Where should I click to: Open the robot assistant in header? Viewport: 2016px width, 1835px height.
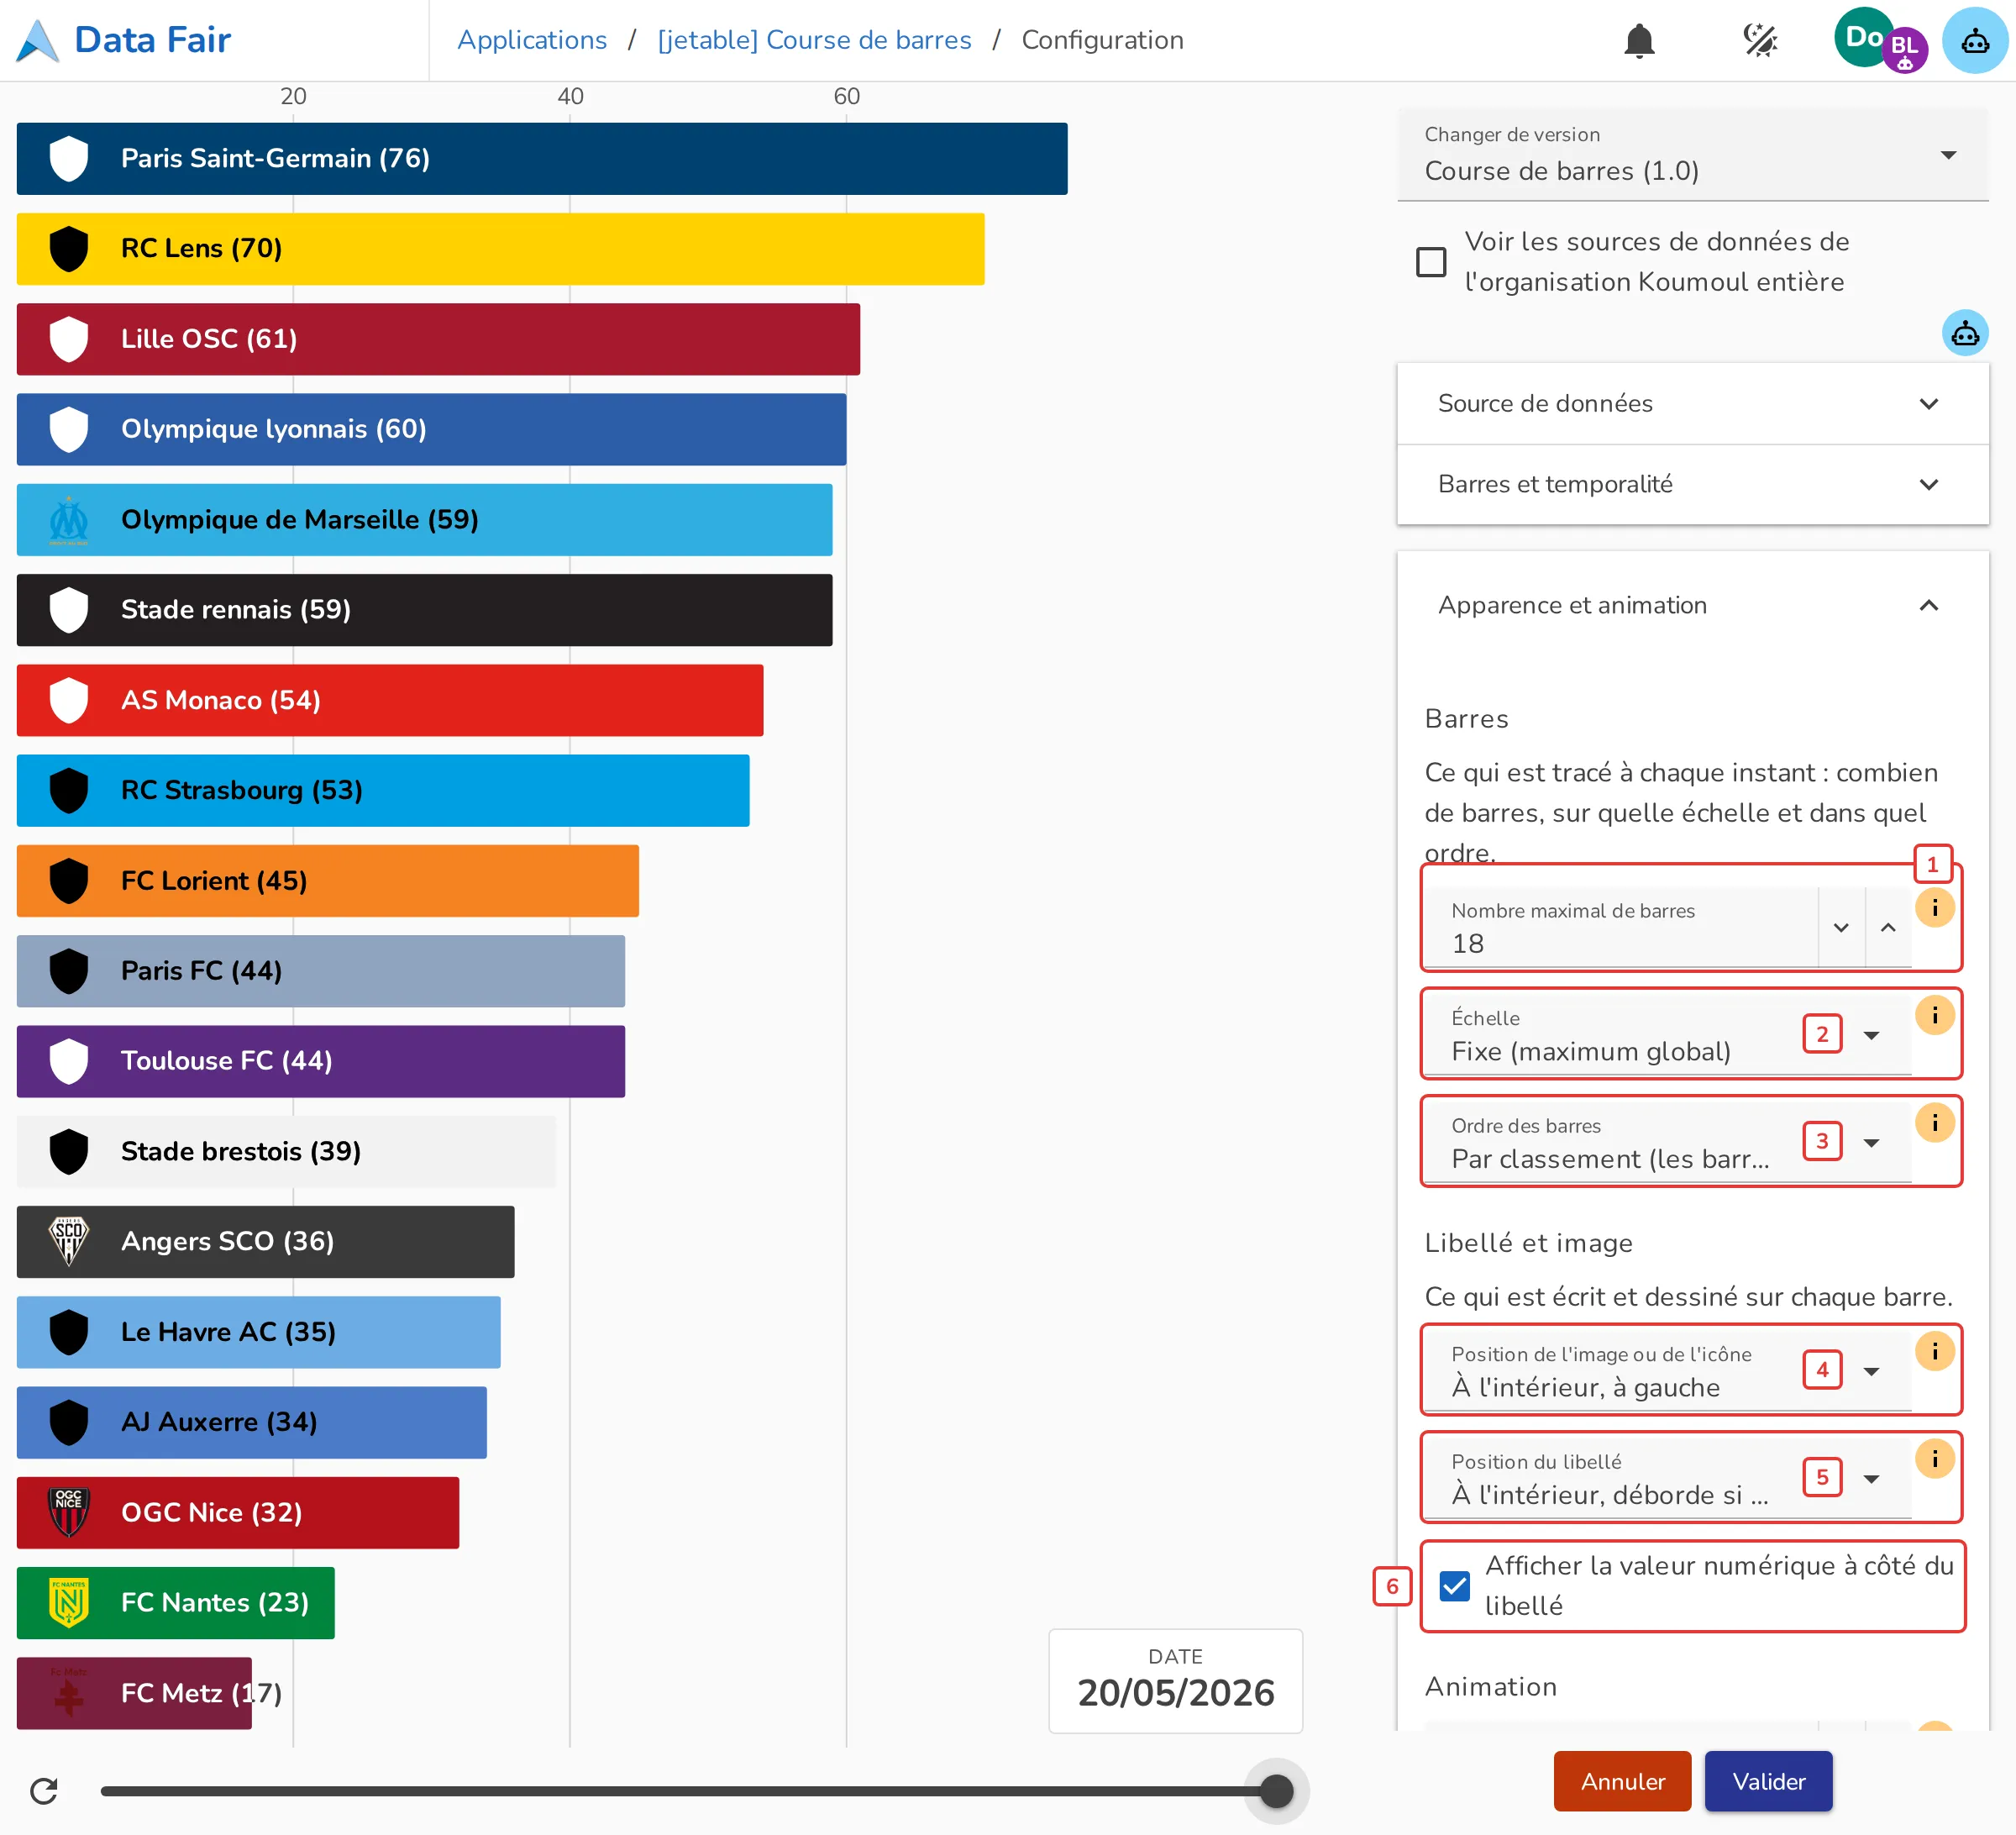[1975, 41]
